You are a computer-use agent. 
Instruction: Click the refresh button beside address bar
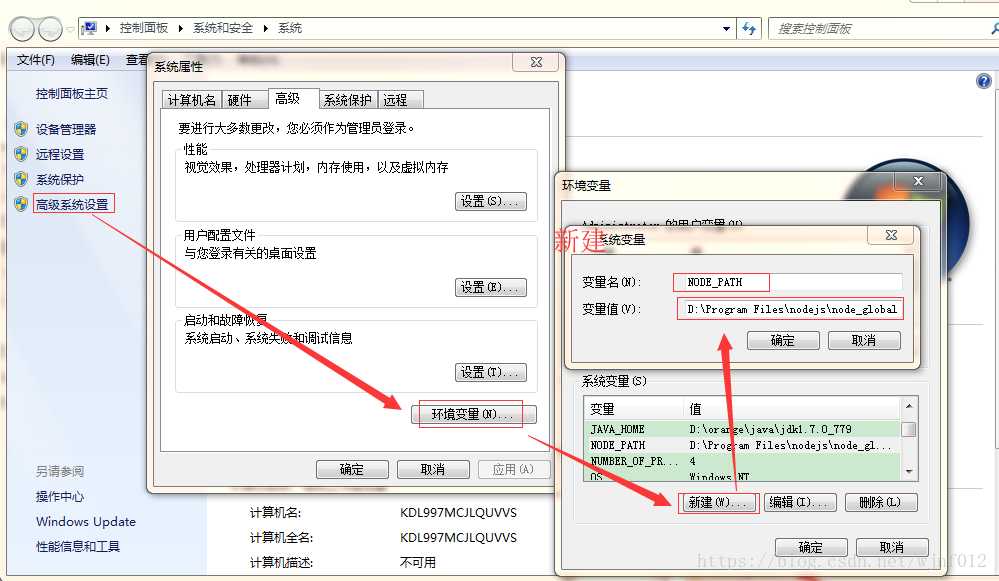(x=749, y=28)
